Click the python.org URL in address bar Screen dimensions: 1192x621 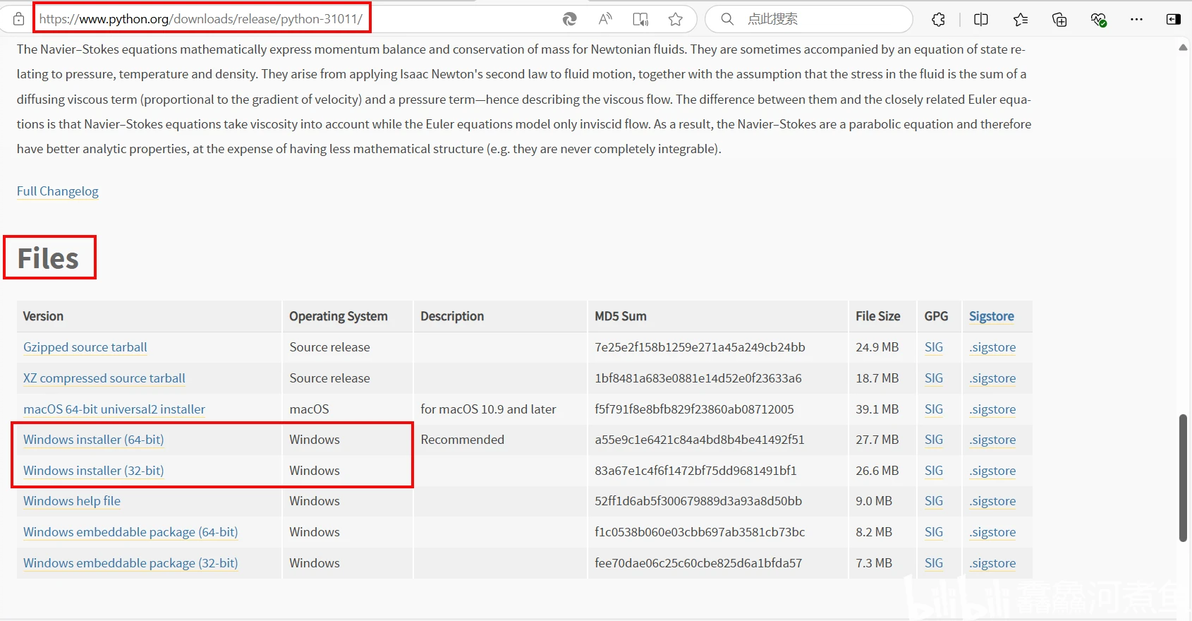(200, 19)
